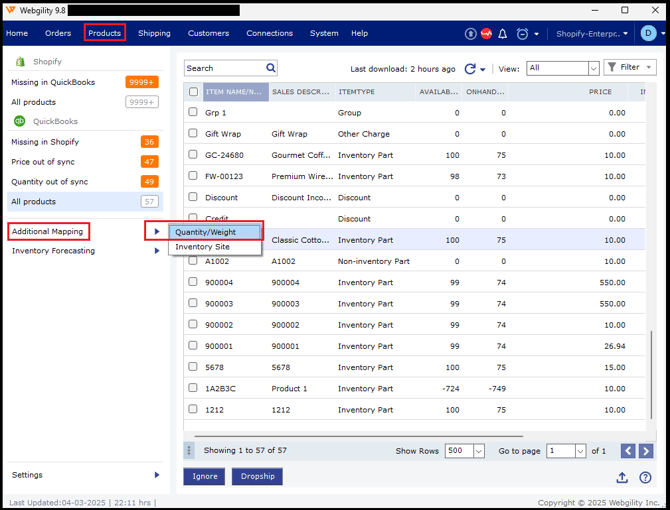Select the checkbox for item 1A2B3C

point(193,388)
